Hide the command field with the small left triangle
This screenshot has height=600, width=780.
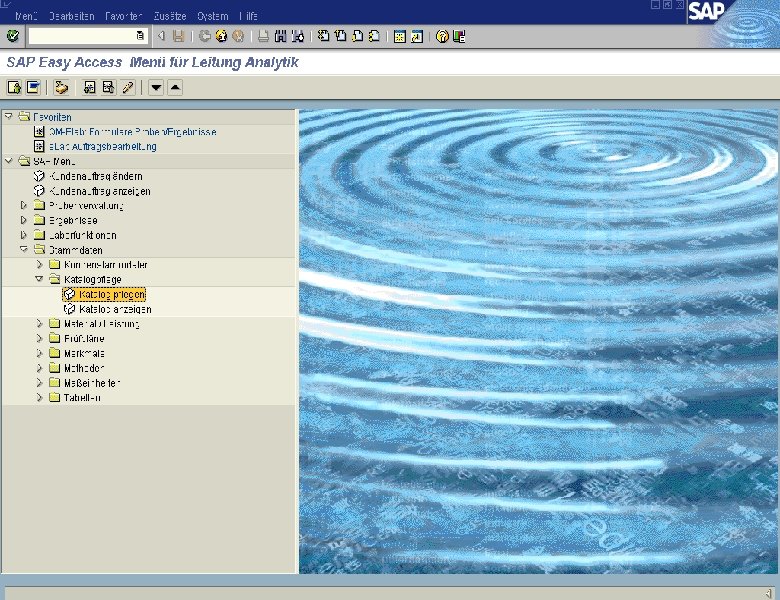161,36
